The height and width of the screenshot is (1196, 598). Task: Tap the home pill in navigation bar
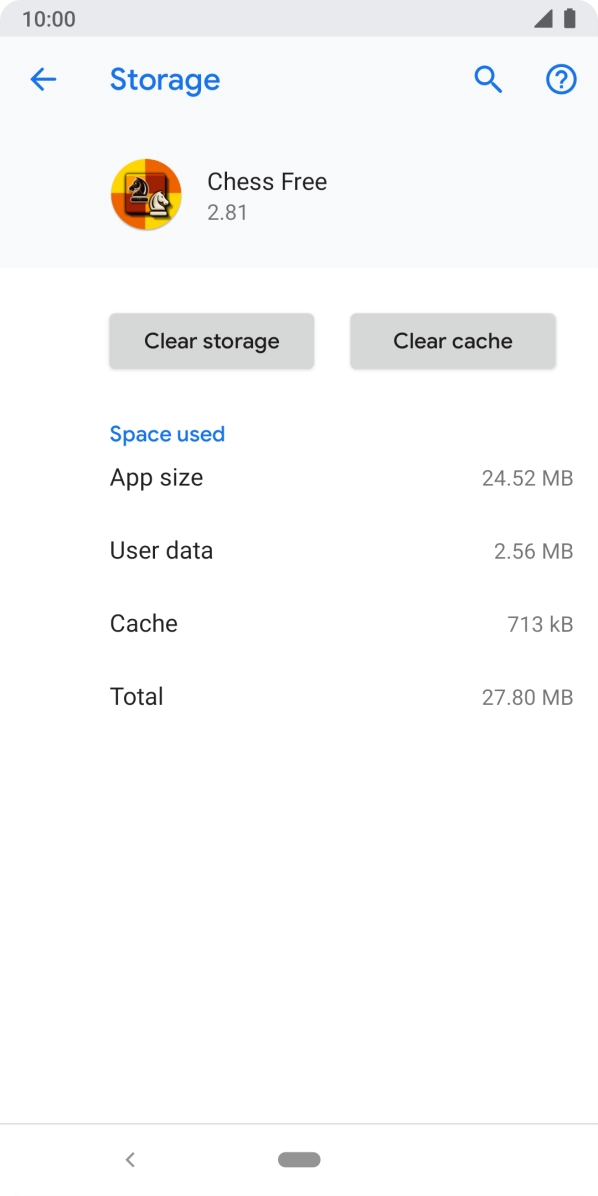pos(299,1160)
